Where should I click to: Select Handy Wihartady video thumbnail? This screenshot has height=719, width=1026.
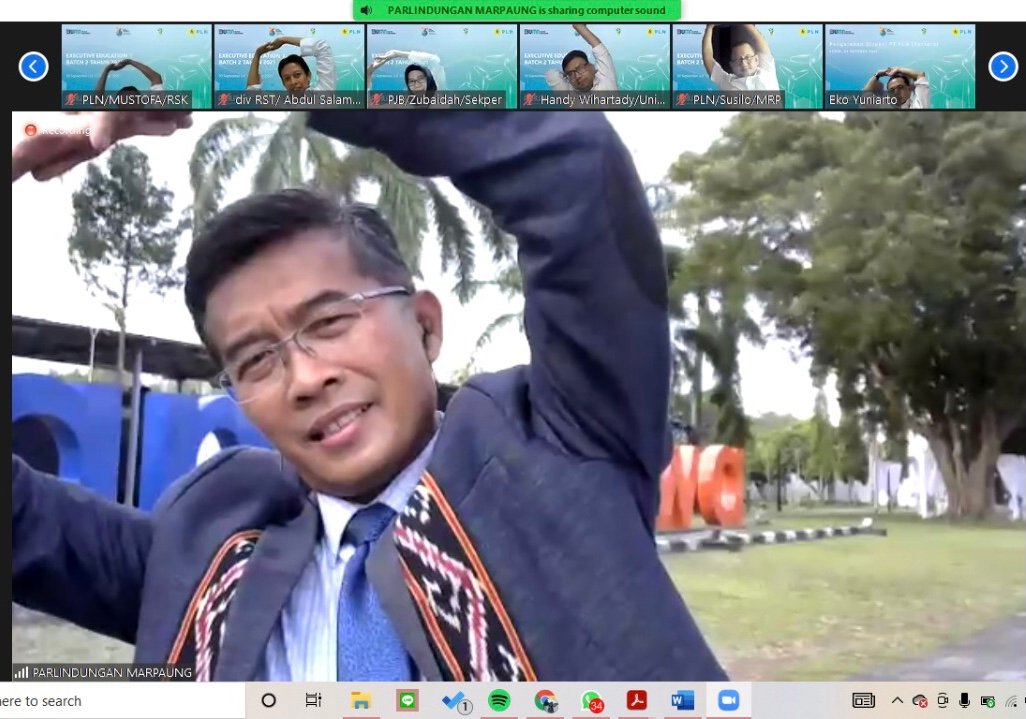coord(594,67)
